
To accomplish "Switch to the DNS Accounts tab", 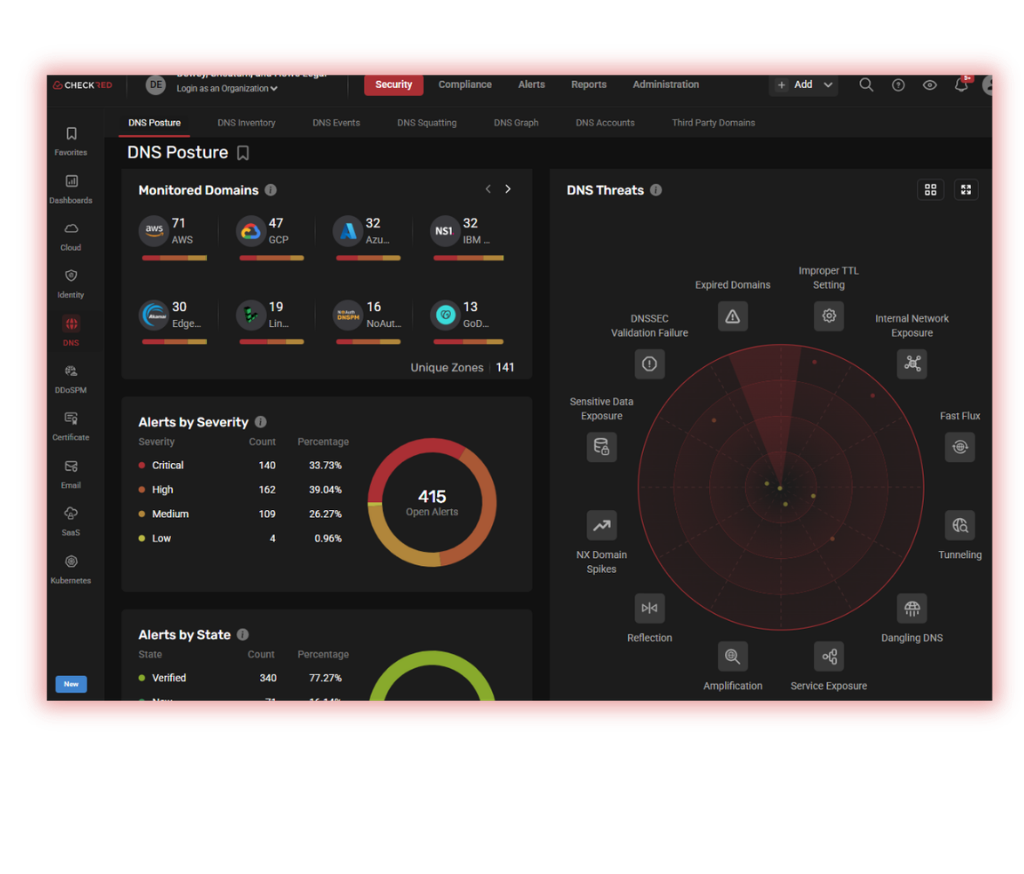I will 605,123.
